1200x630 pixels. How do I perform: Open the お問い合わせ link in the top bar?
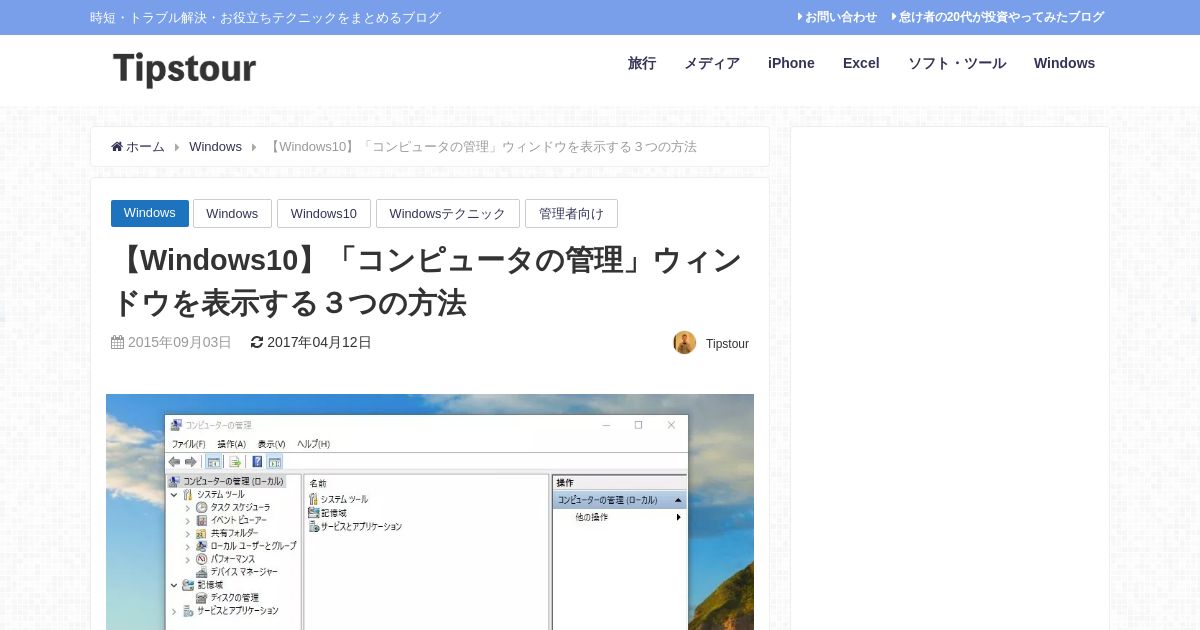pyautogui.click(x=841, y=17)
